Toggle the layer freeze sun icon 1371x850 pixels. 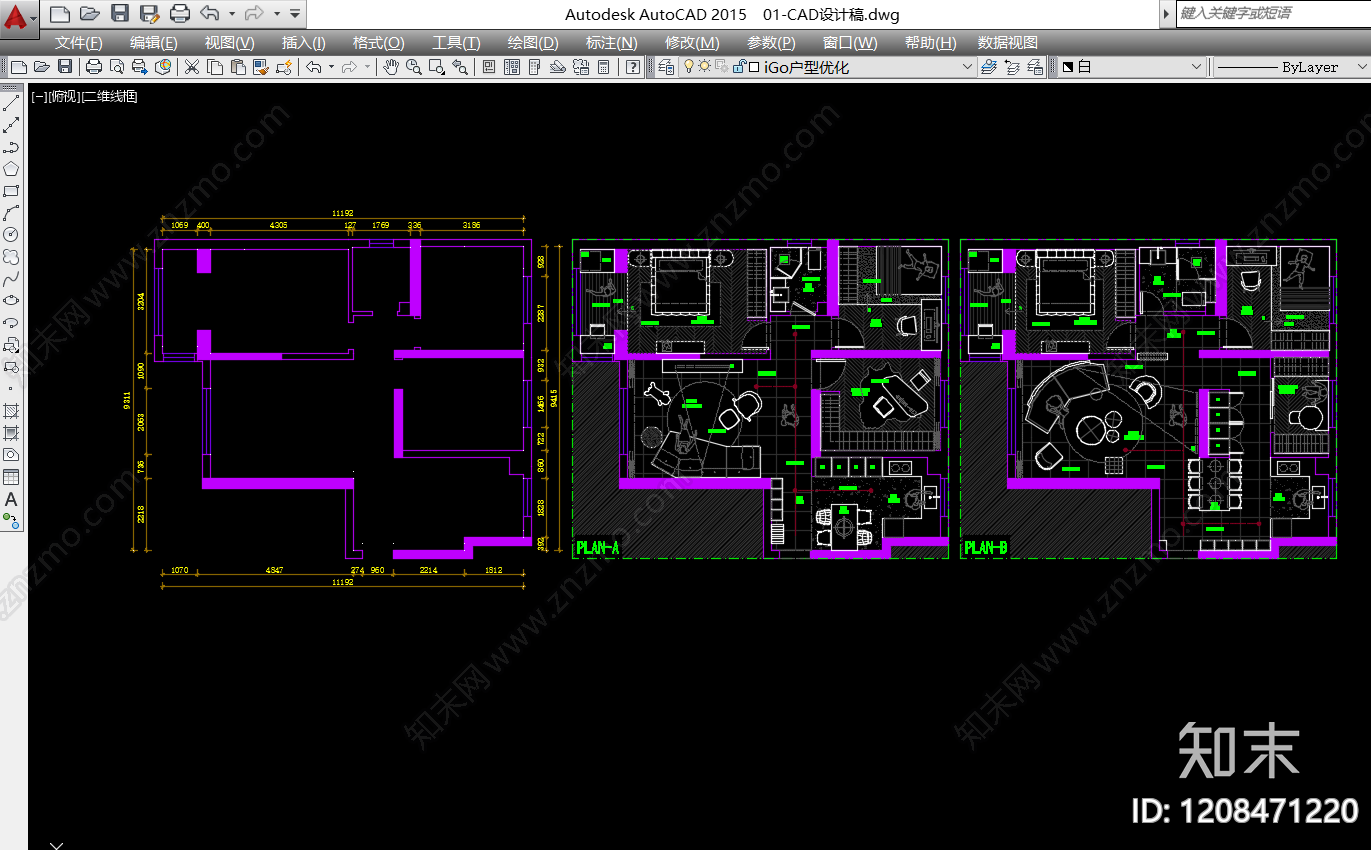tap(704, 66)
